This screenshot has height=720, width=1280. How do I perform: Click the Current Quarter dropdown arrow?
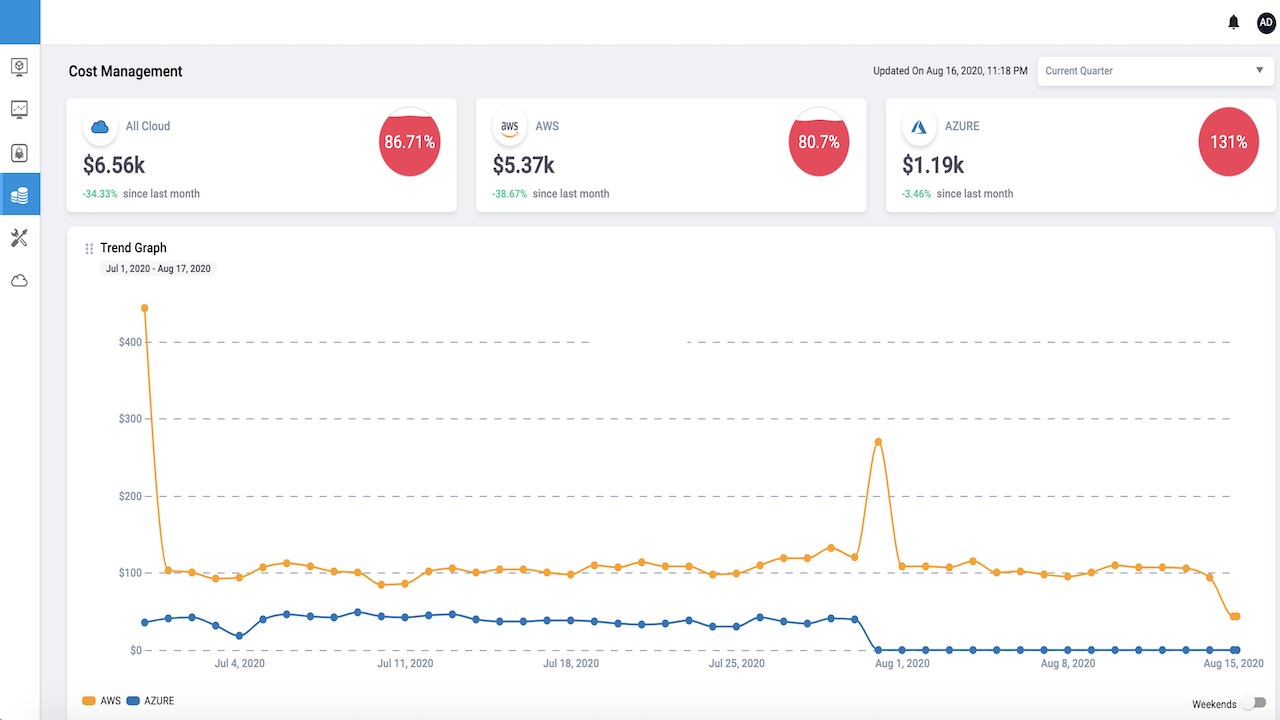point(1259,71)
